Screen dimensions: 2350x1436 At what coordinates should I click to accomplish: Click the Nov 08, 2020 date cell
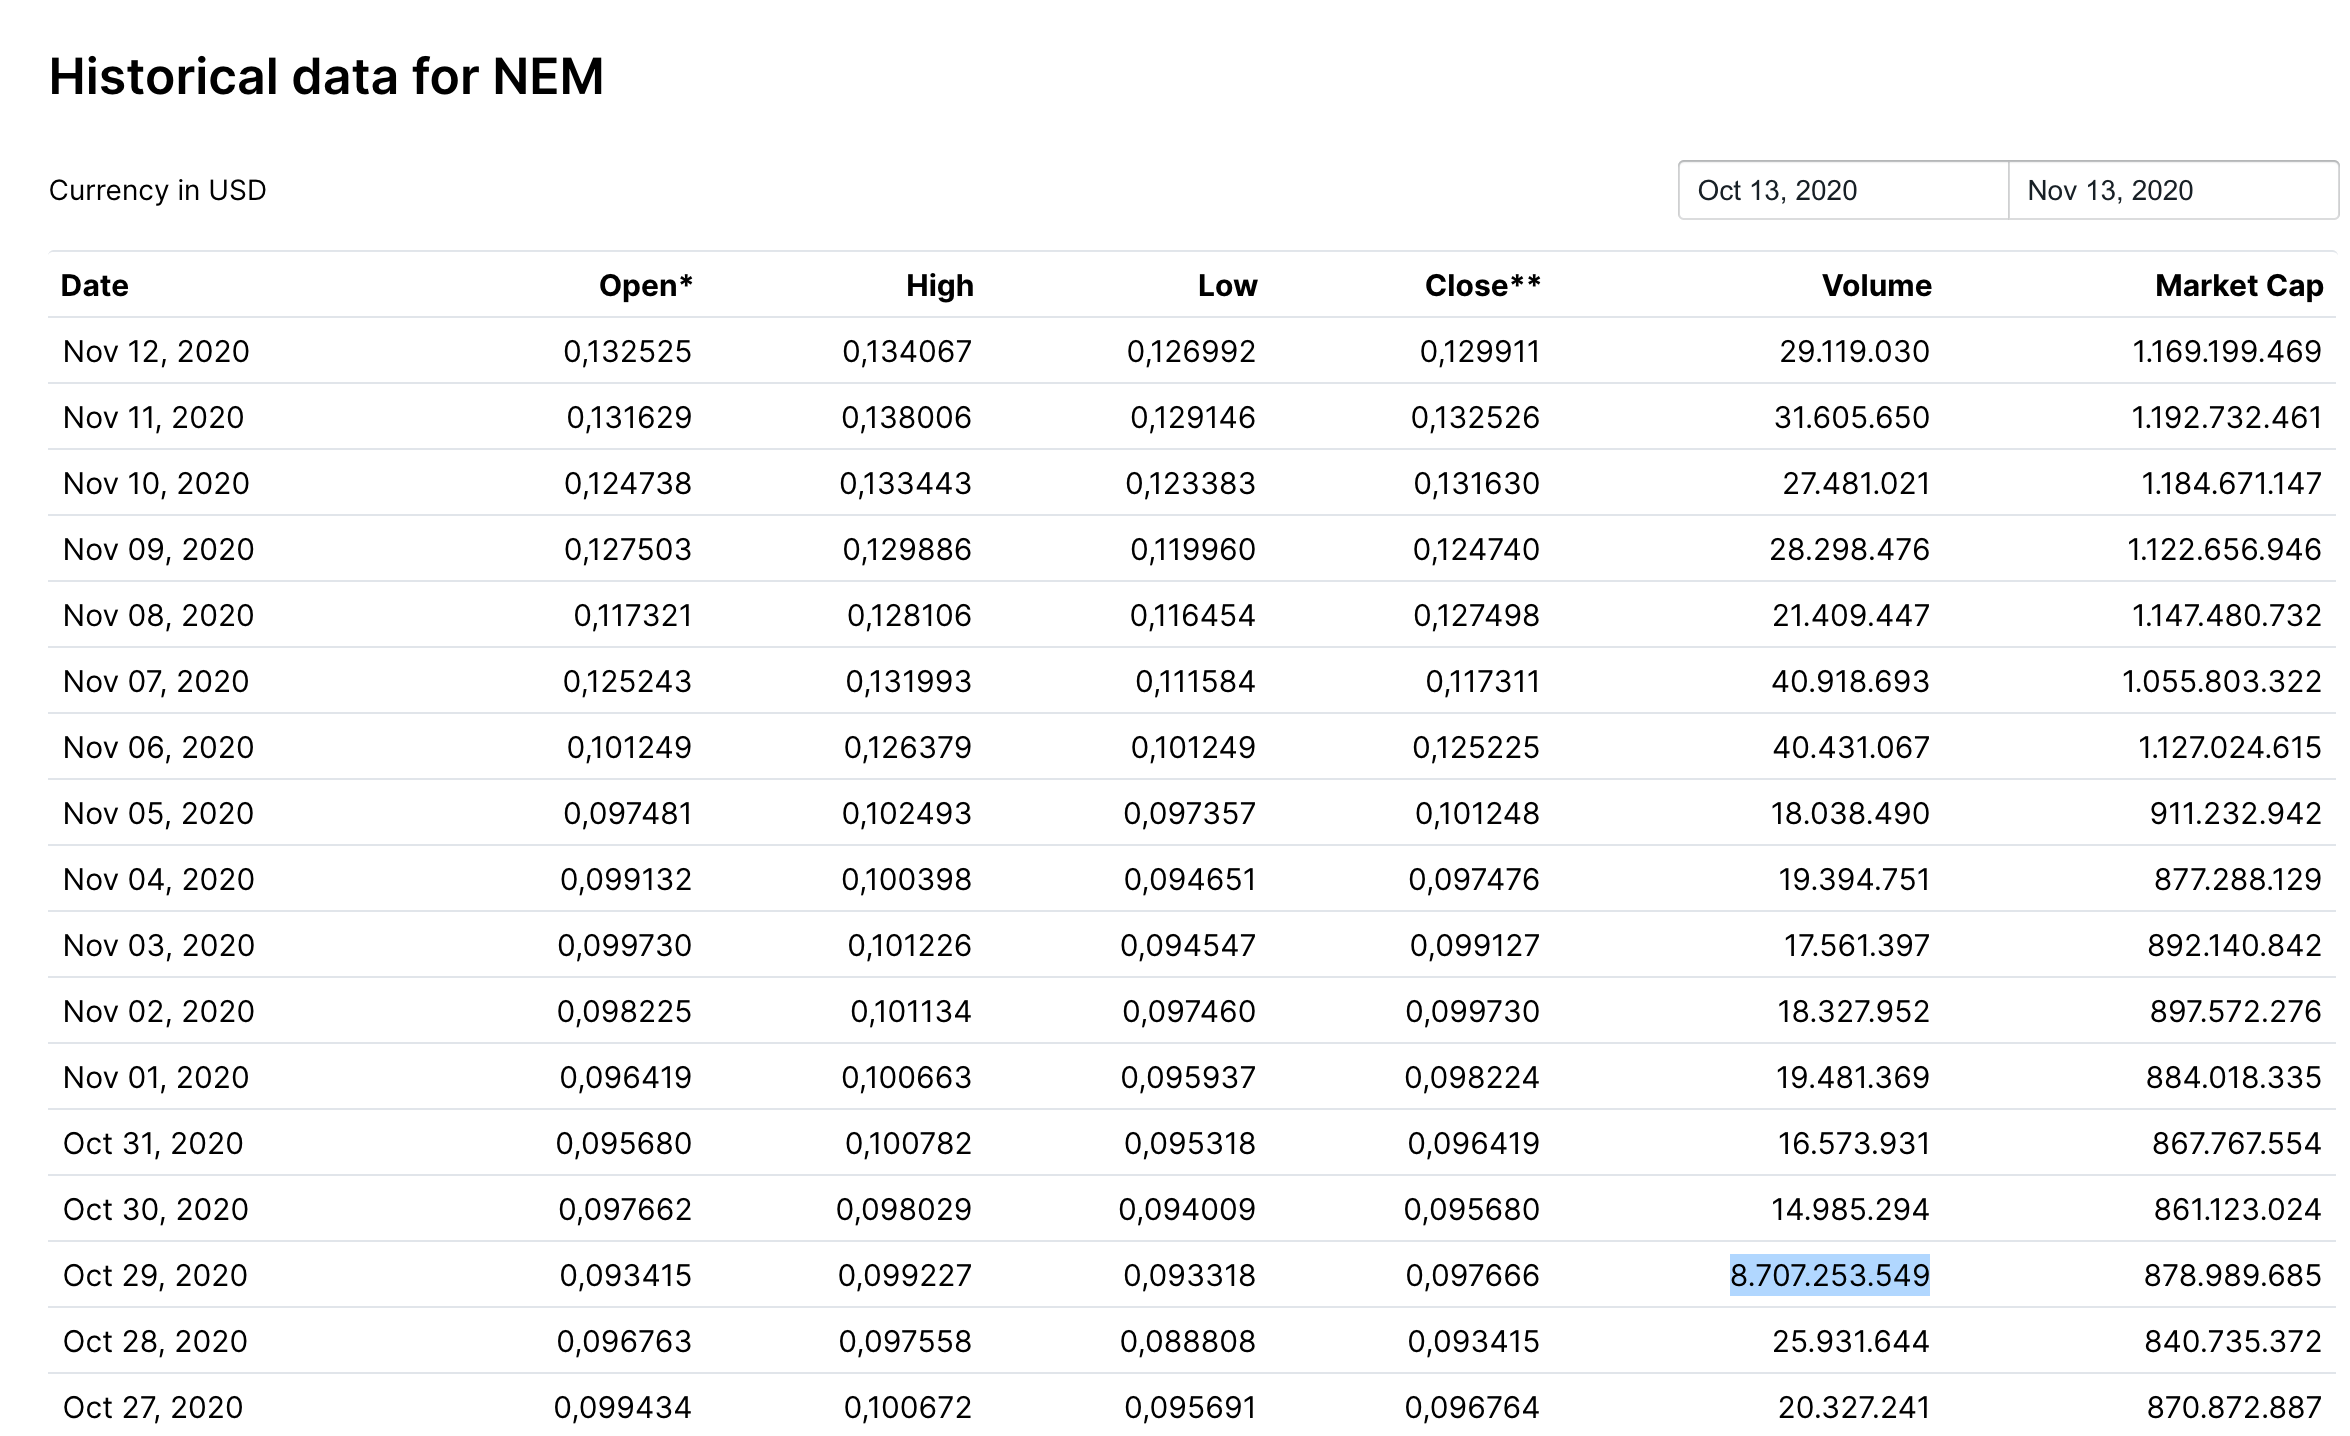coord(158,616)
